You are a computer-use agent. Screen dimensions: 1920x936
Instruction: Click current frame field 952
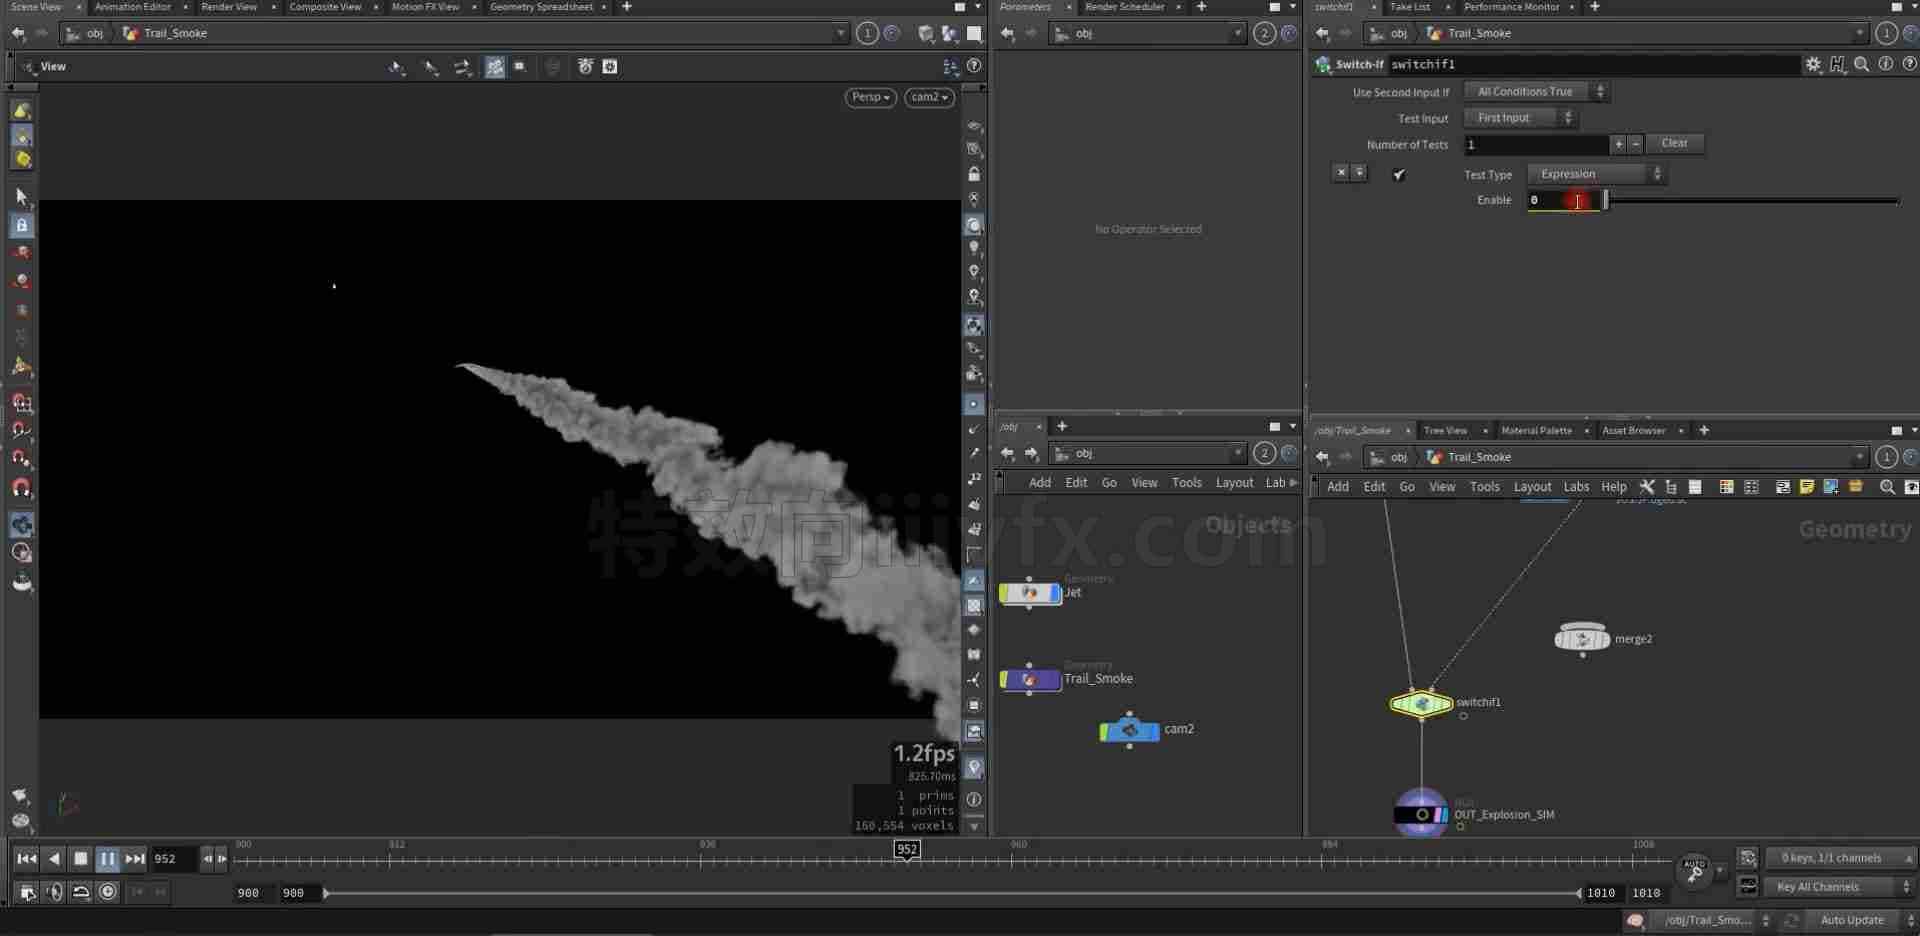pos(172,859)
